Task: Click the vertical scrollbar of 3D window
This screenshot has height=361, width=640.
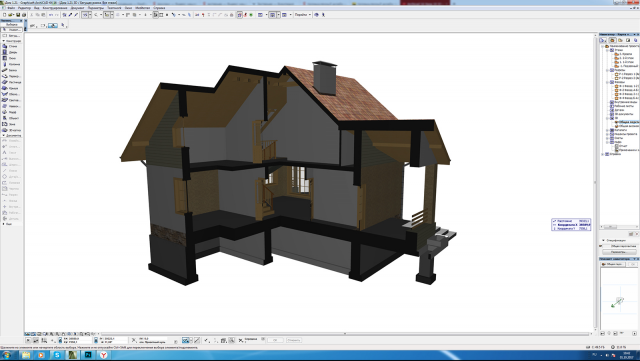Action: pos(595,183)
